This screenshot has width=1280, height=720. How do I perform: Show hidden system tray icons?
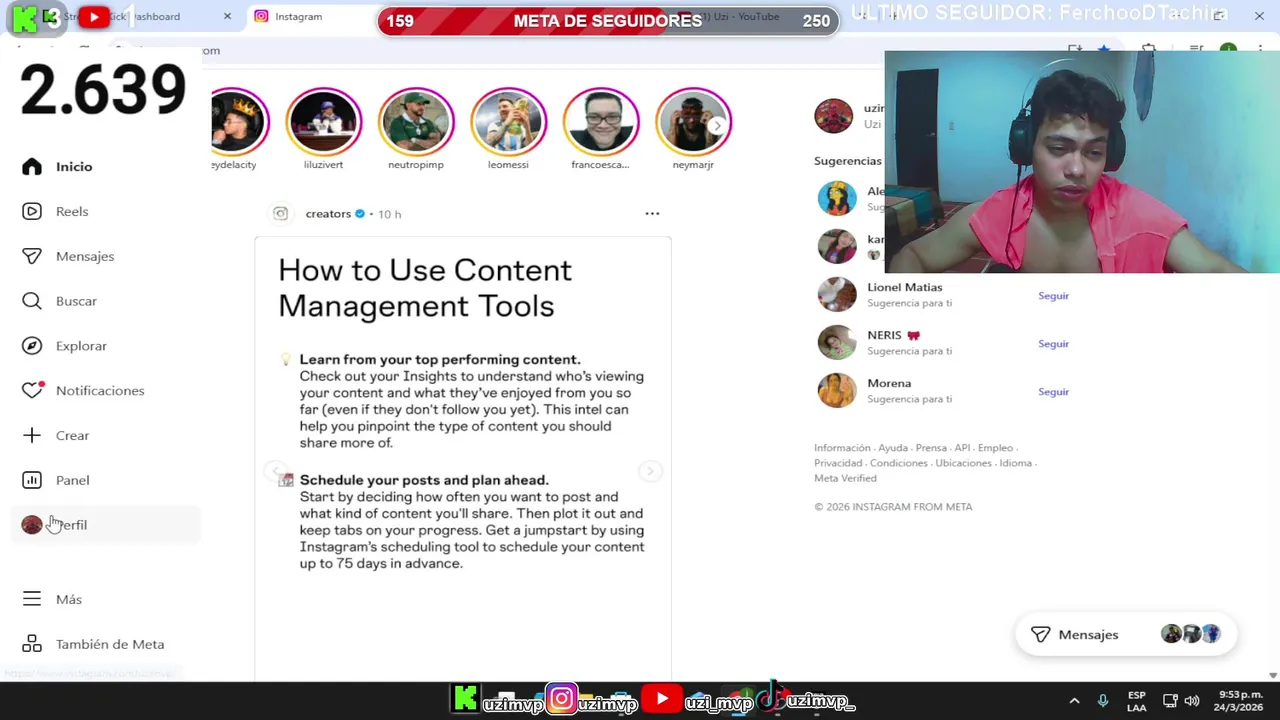1074,701
